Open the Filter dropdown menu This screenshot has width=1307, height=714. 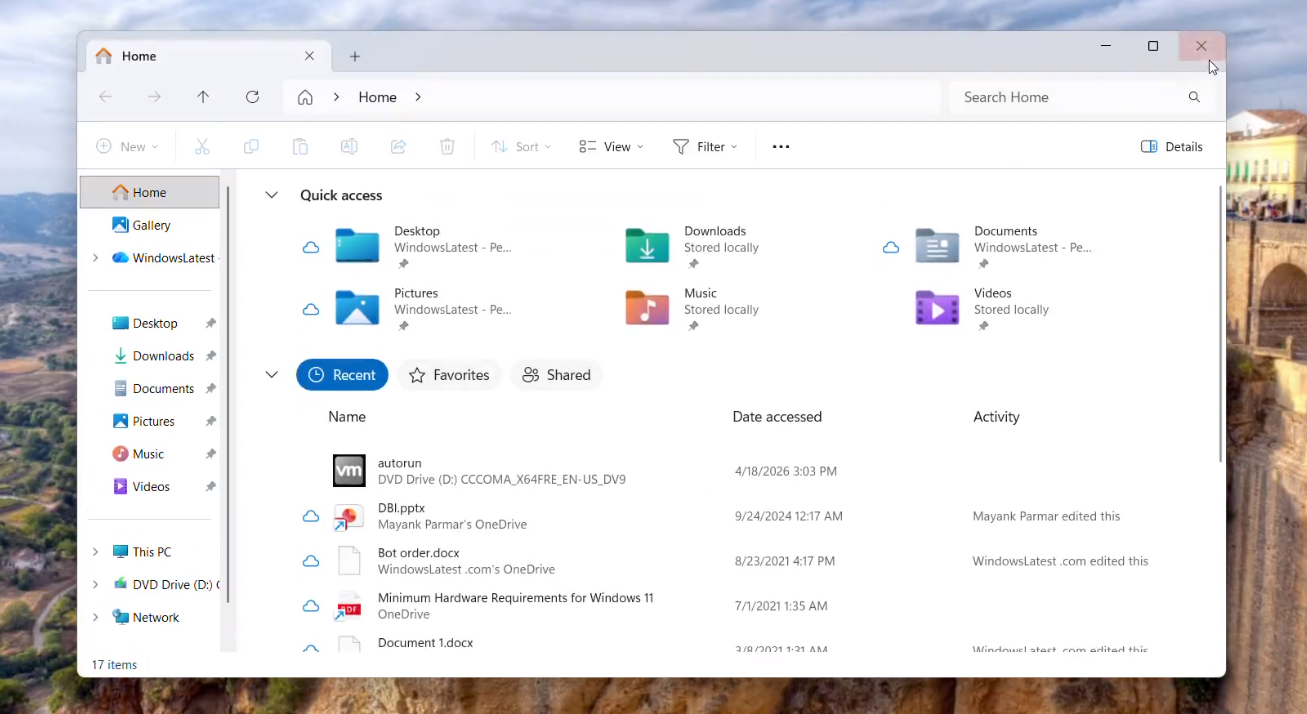click(705, 147)
